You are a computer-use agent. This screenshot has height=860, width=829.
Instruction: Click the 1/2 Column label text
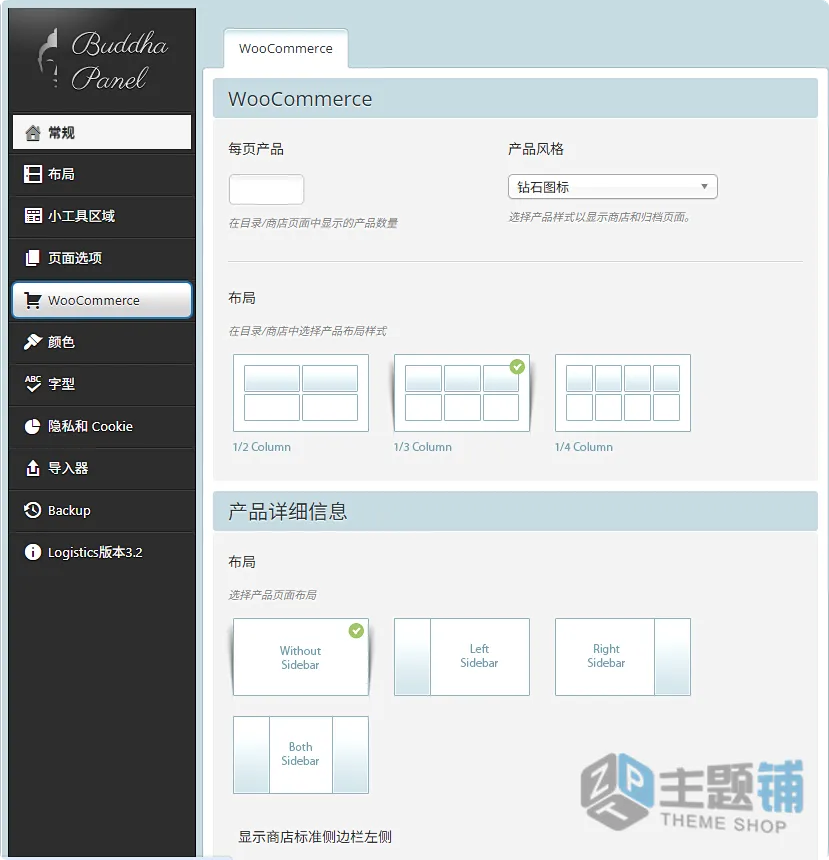262,447
